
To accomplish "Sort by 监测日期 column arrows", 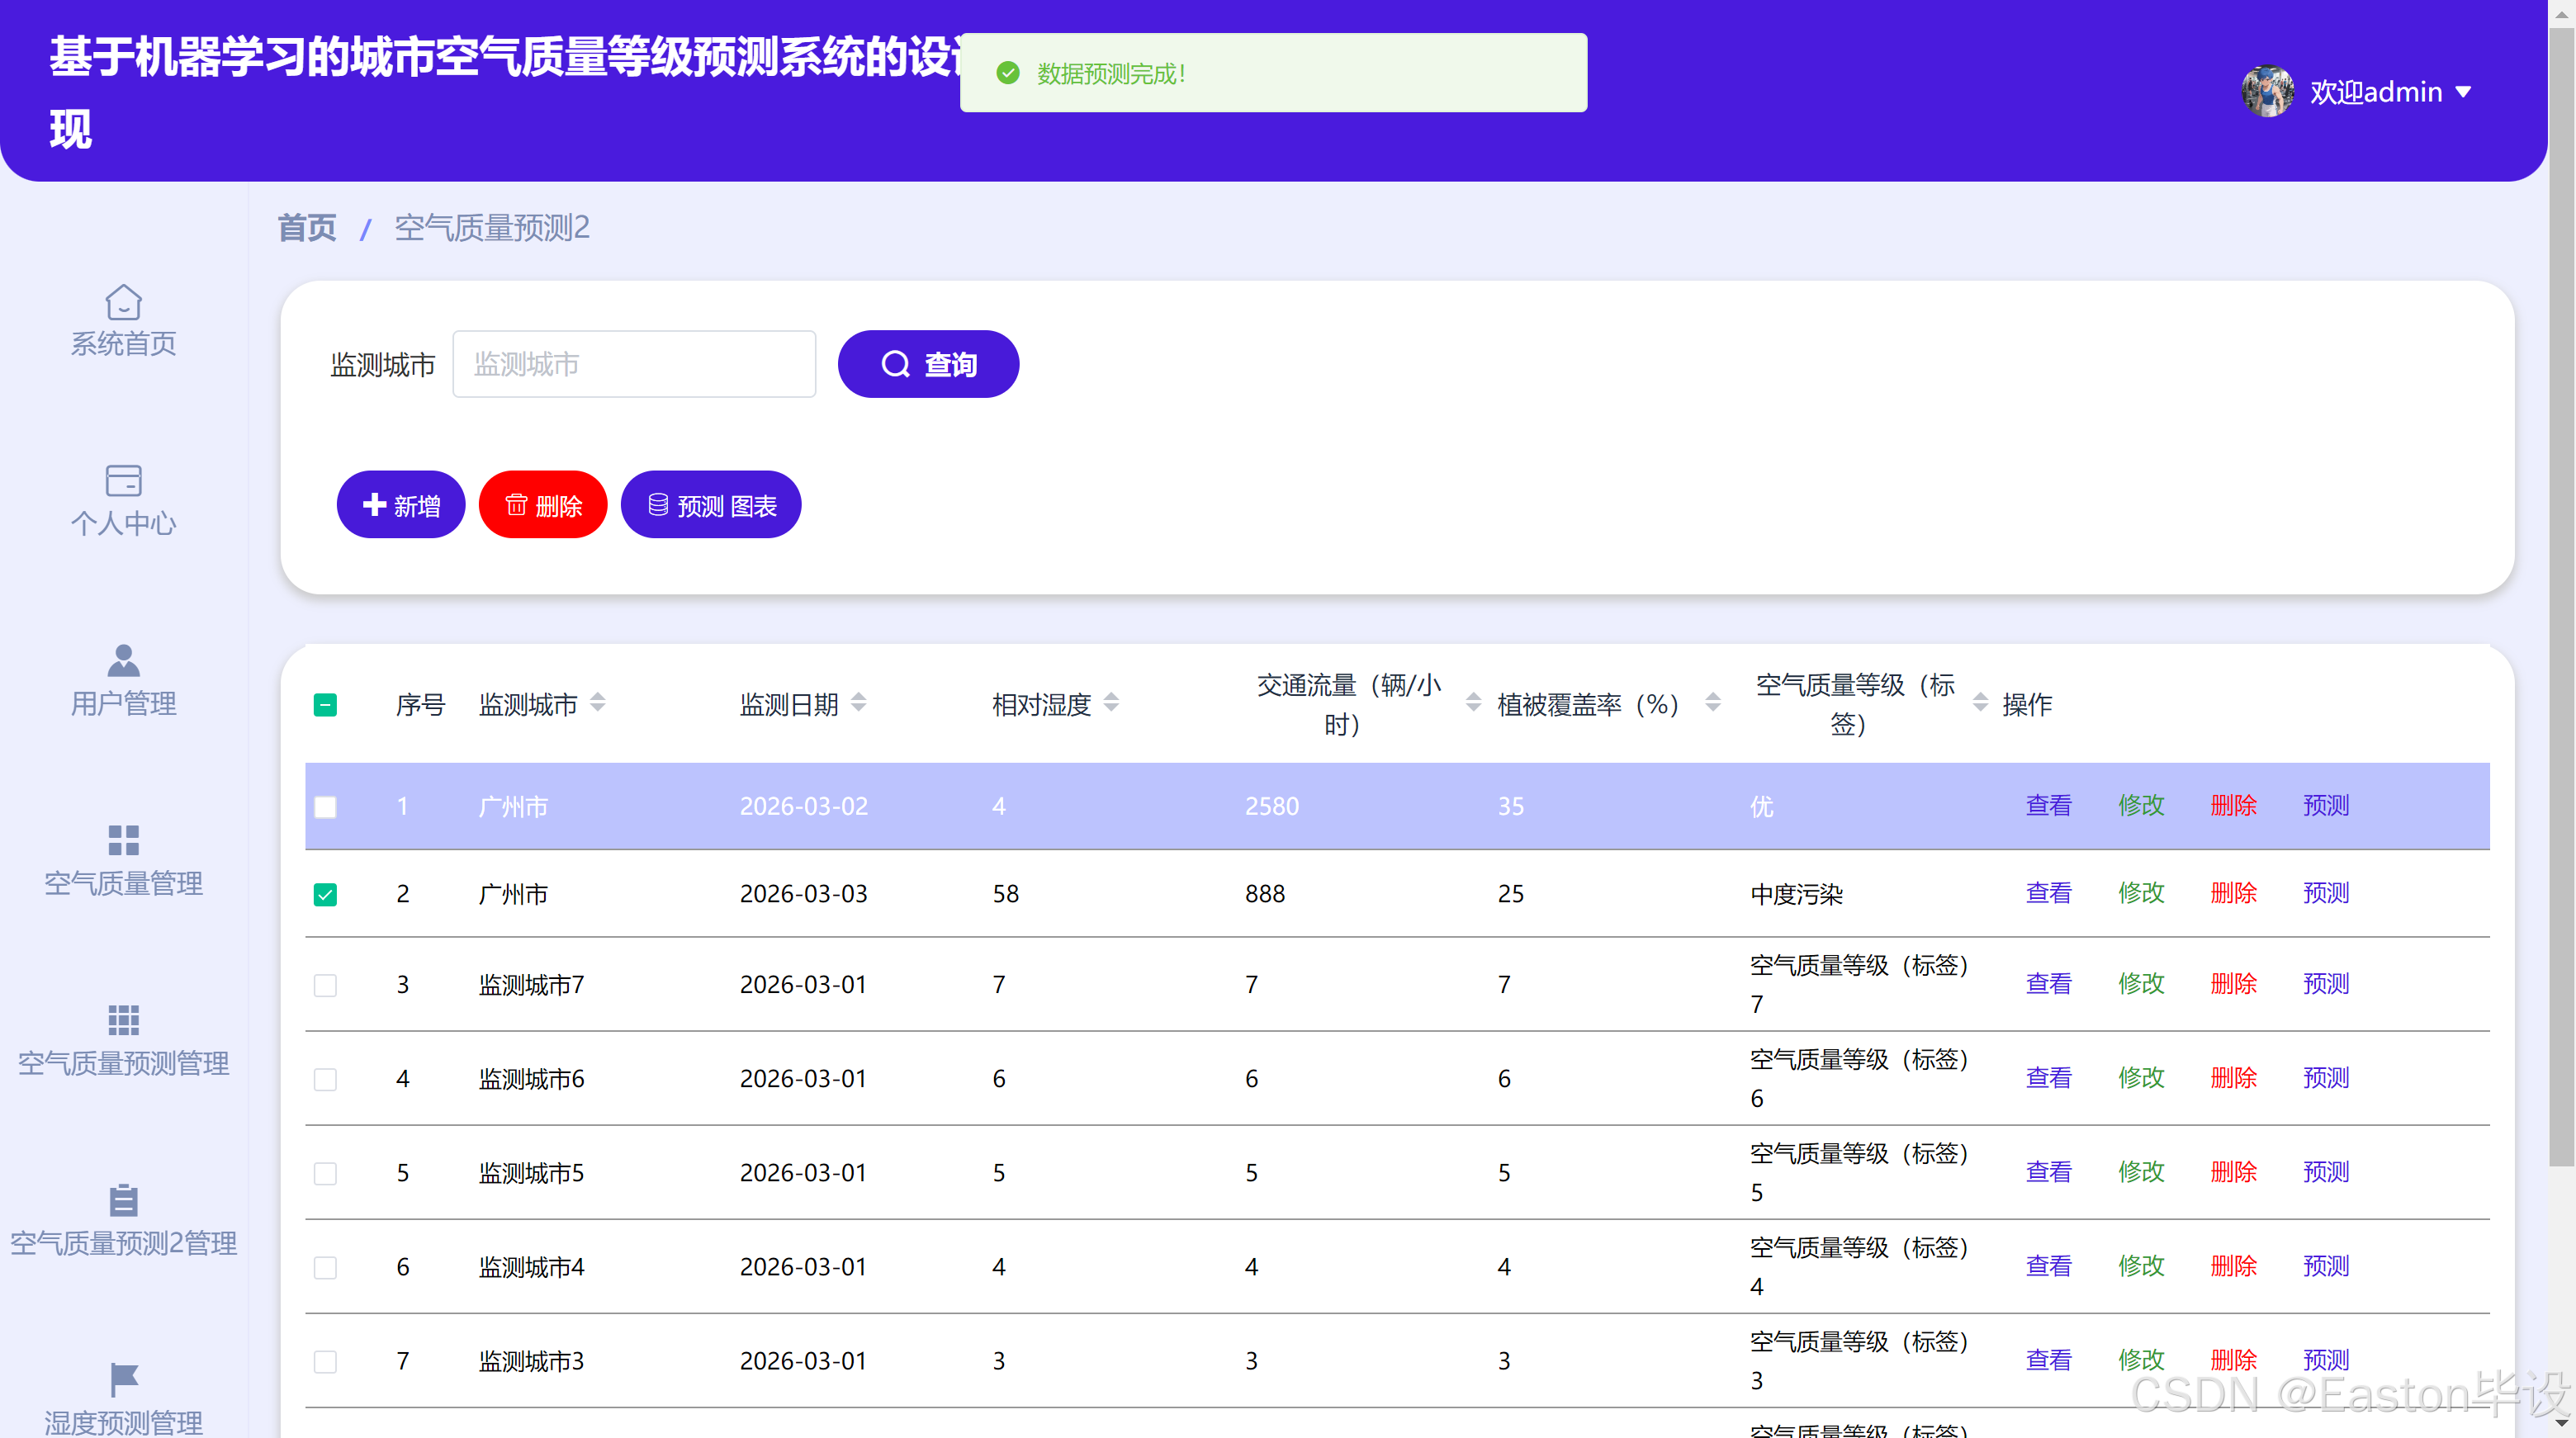I will point(858,703).
